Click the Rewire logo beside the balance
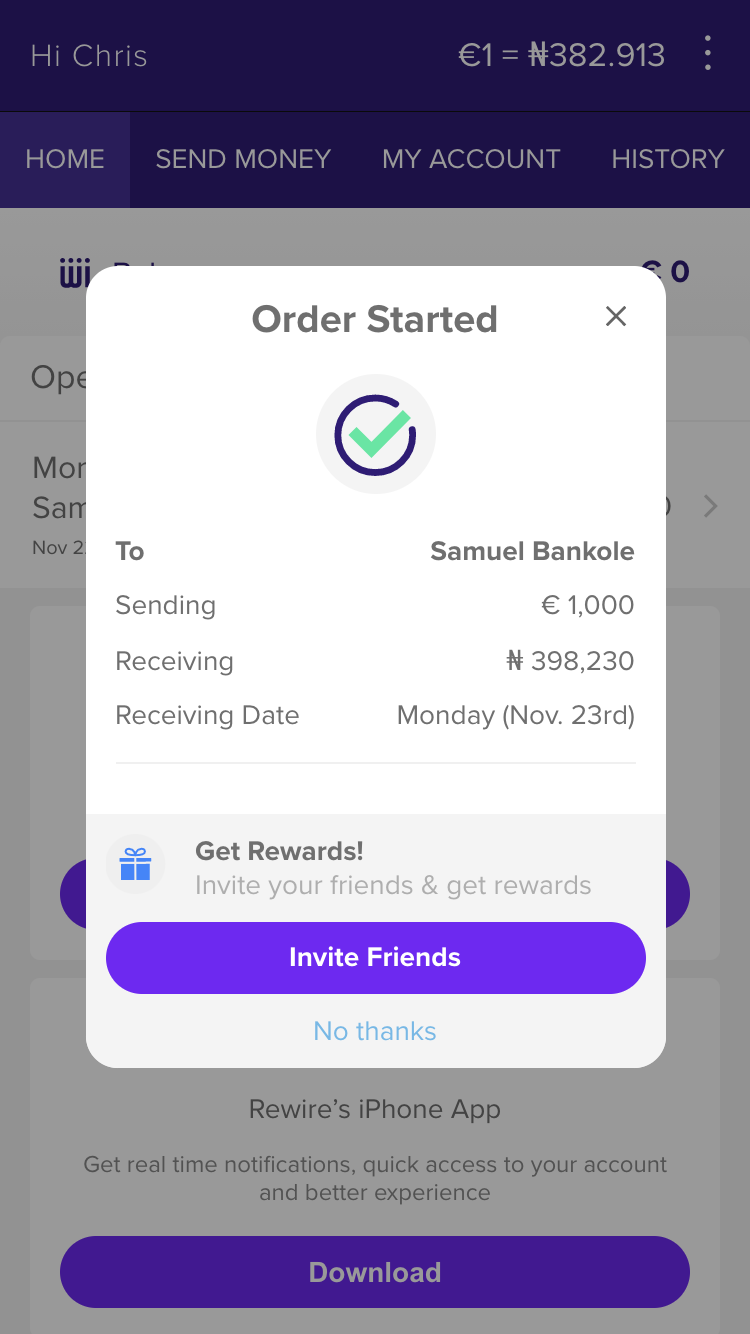The height and width of the screenshot is (1334, 750). [x=75, y=272]
